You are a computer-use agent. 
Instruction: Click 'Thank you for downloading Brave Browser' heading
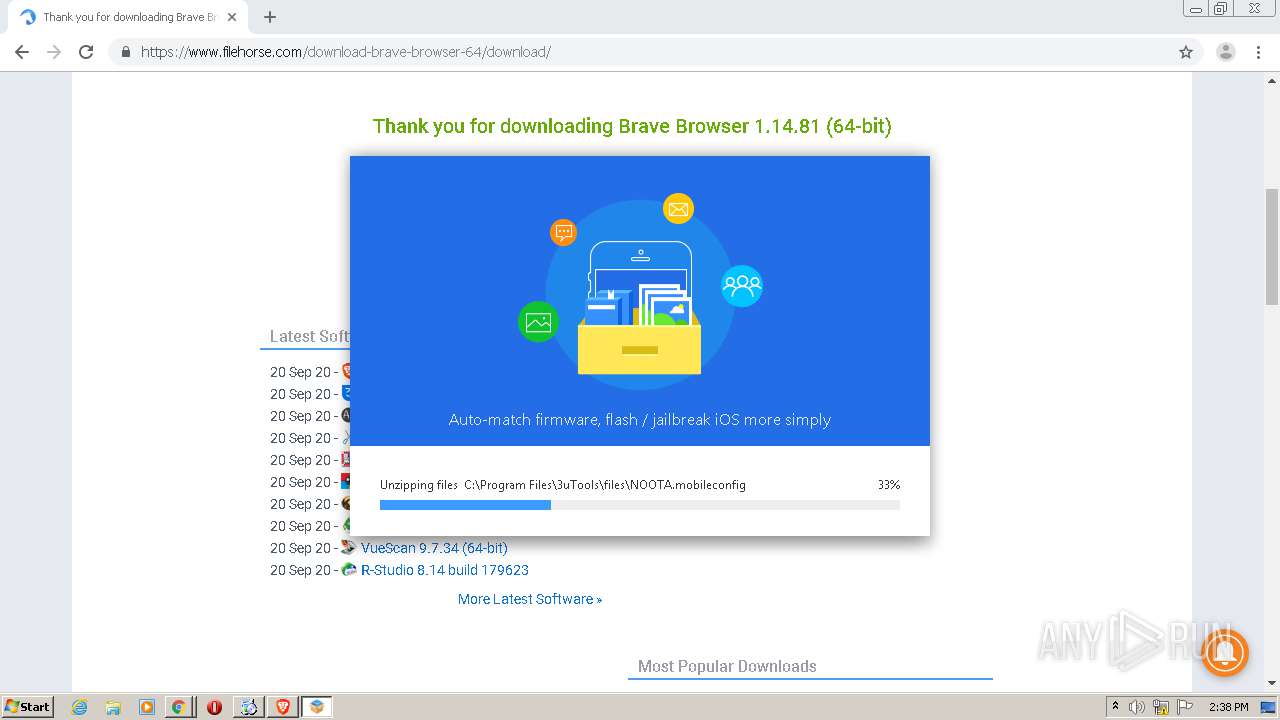pos(632,126)
